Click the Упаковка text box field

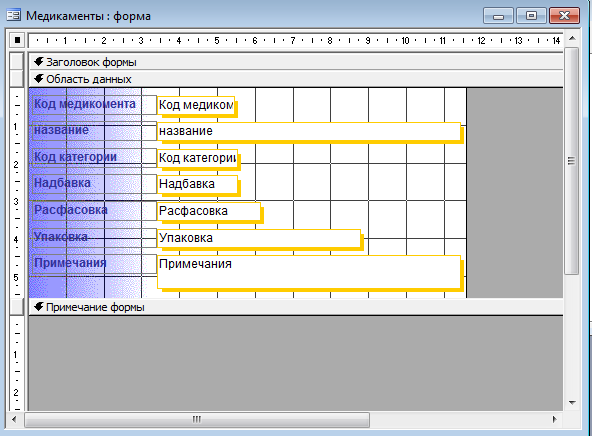pyautogui.click(x=259, y=239)
